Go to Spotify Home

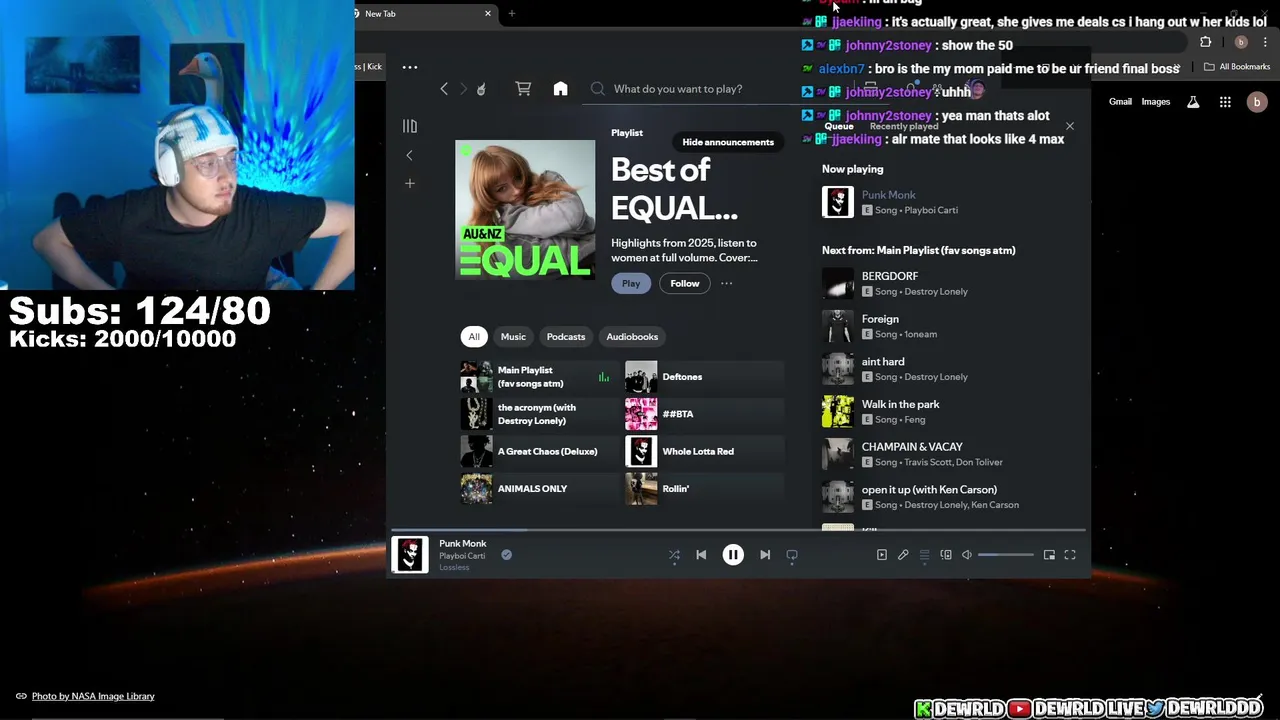tap(560, 89)
